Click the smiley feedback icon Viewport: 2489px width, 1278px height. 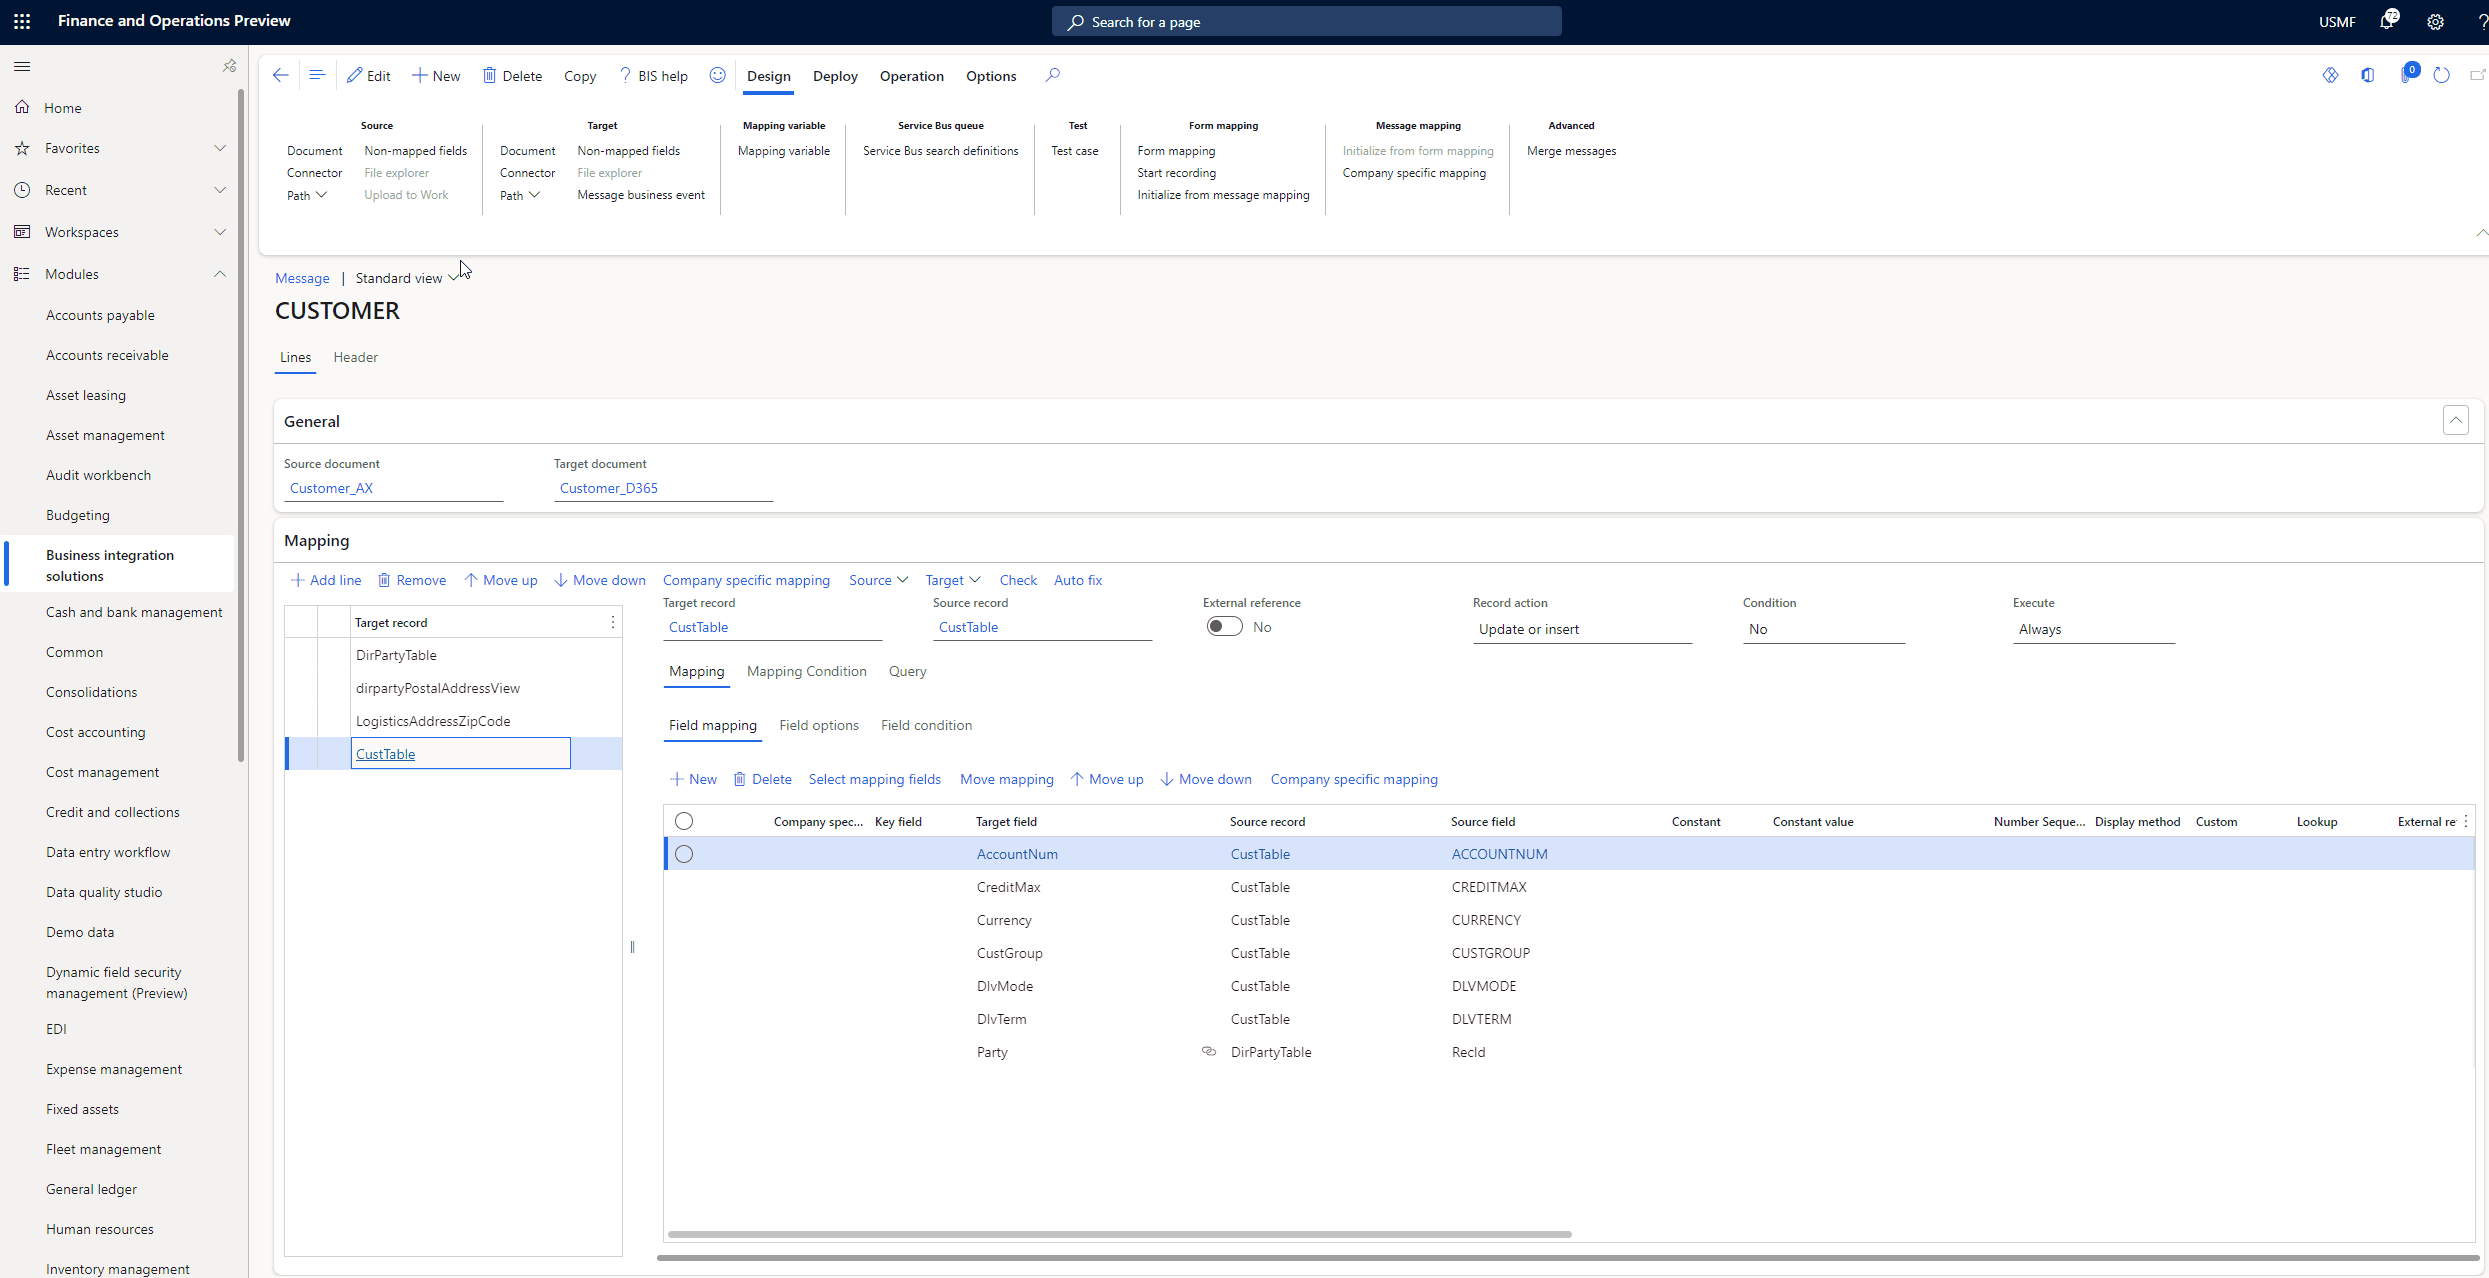(x=717, y=75)
